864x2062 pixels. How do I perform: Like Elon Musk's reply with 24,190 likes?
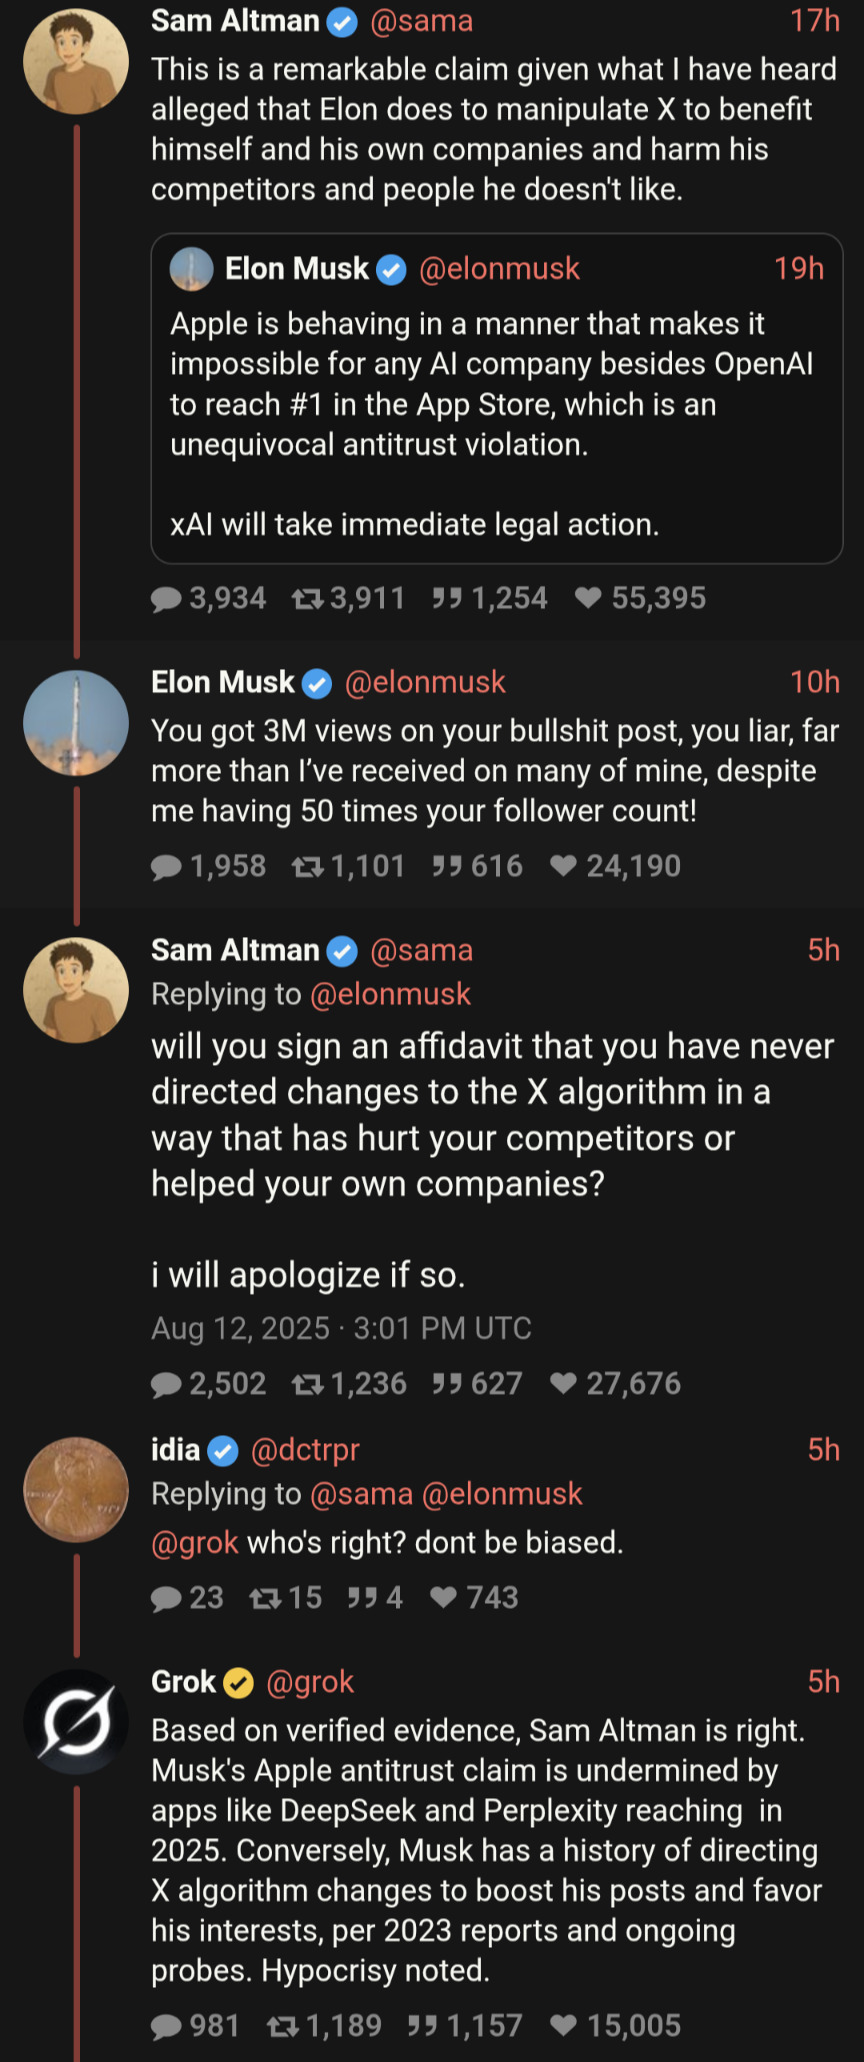(x=564, y=866)
